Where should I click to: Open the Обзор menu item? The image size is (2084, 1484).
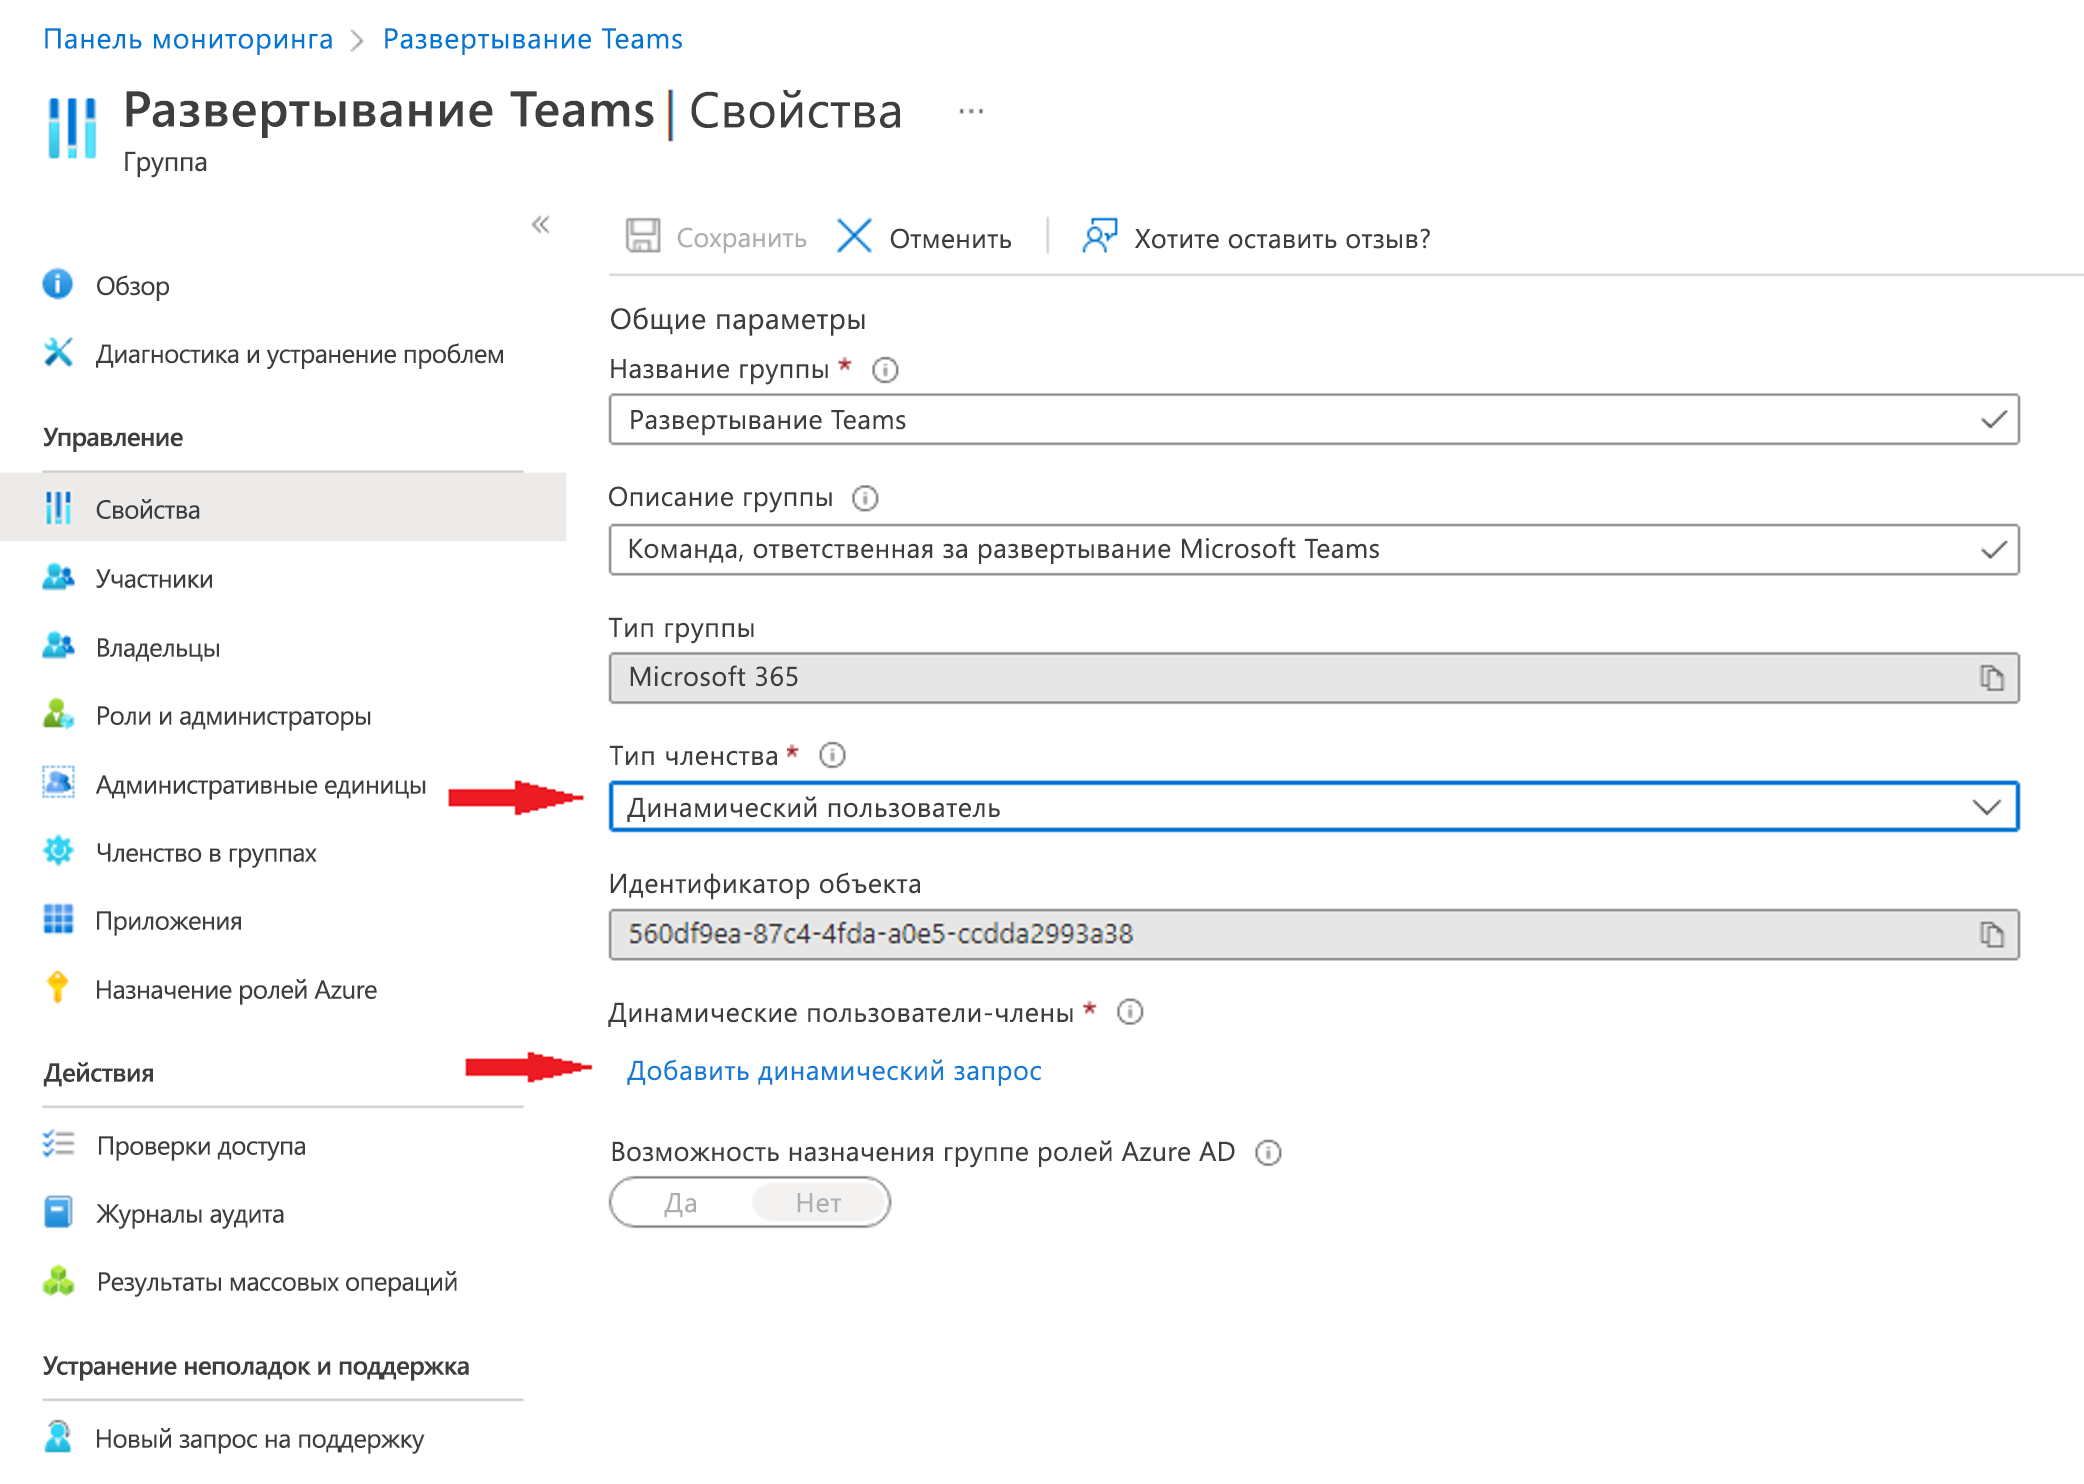pyautogui.click(x=132, y=286)
